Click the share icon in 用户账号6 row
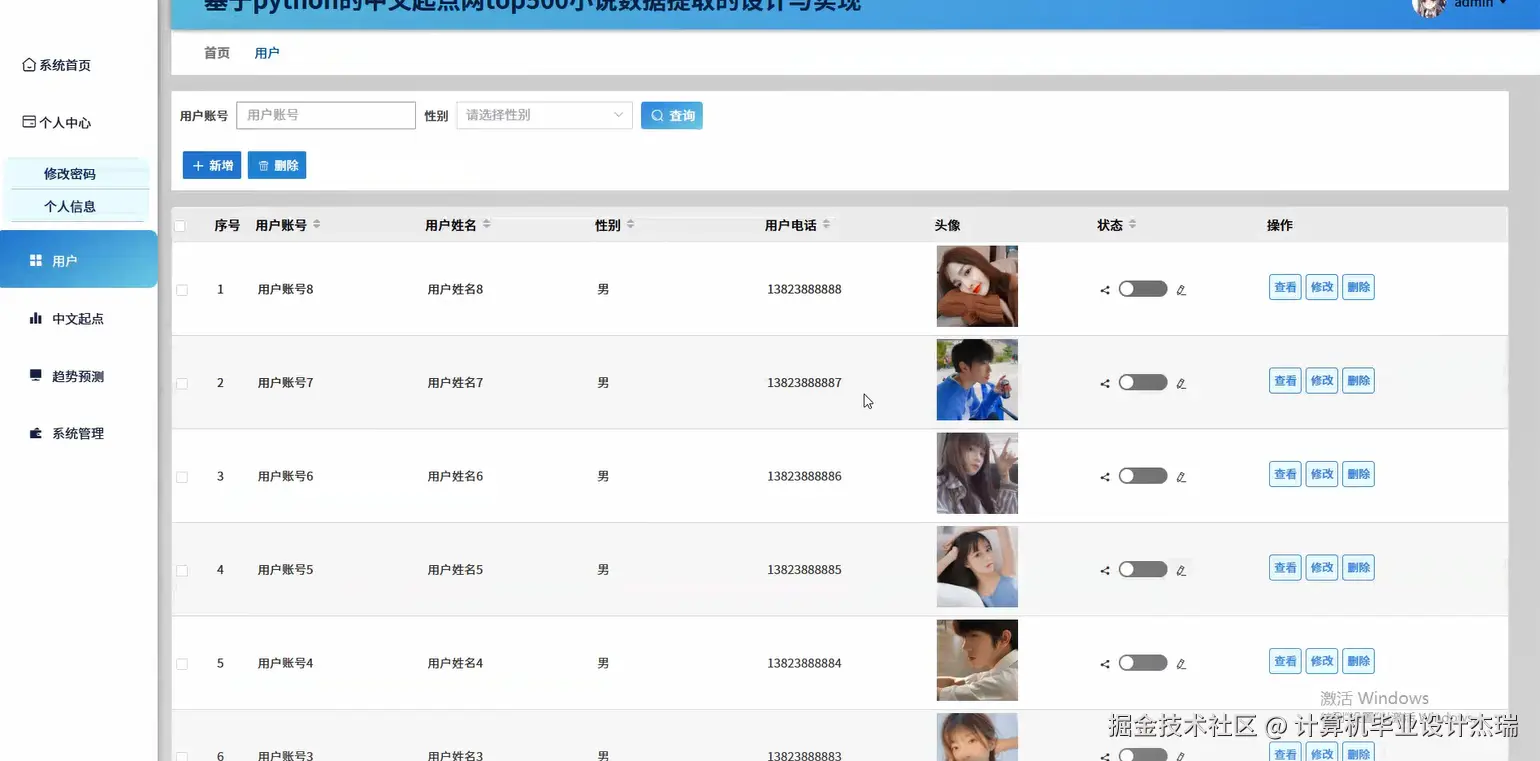 point(1105,477)
